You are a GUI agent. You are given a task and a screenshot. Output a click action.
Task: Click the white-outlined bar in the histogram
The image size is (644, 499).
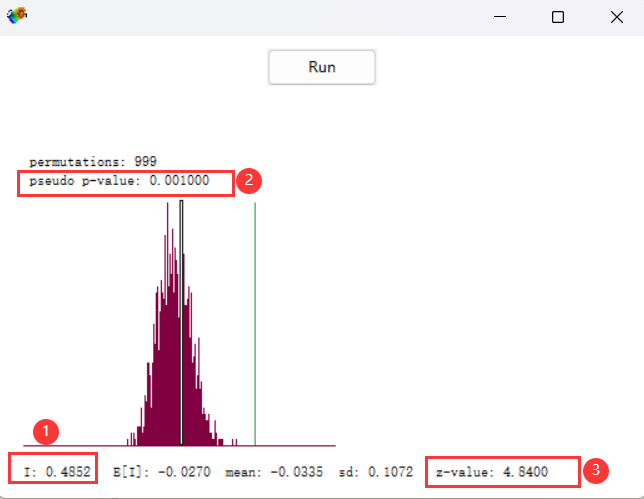[181, 322]
